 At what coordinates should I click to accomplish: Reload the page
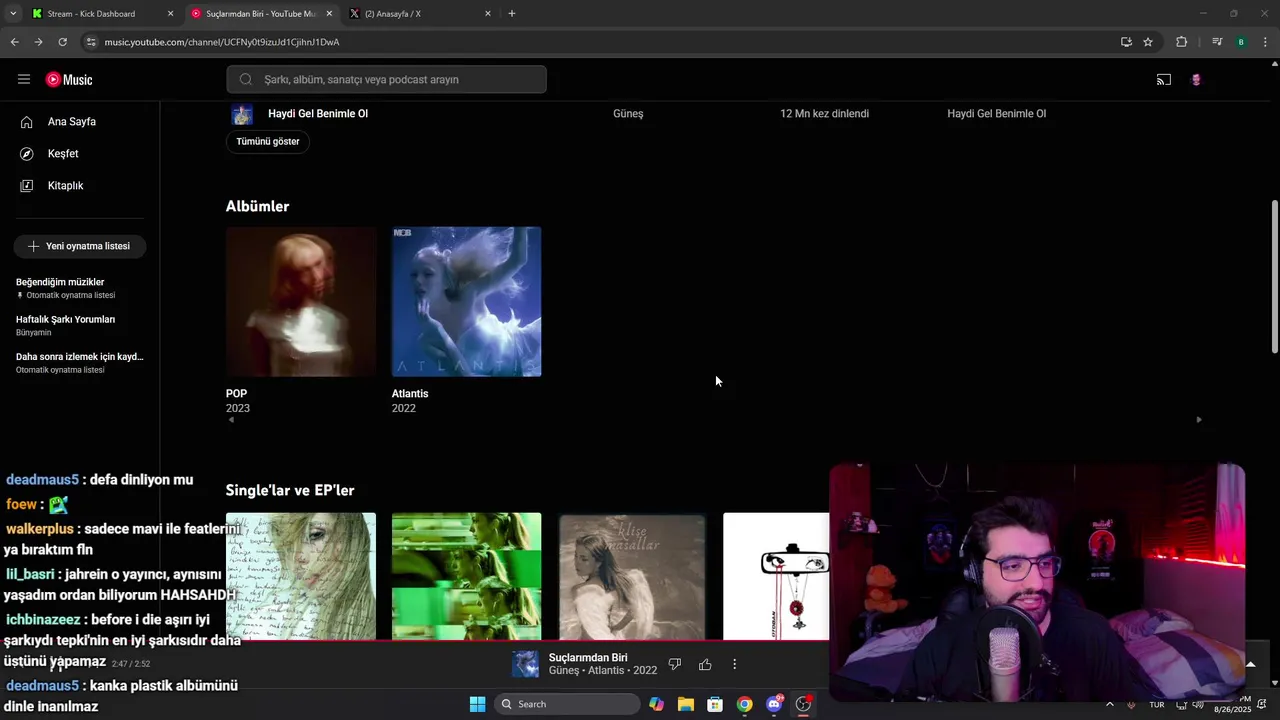tap(62, 42)
